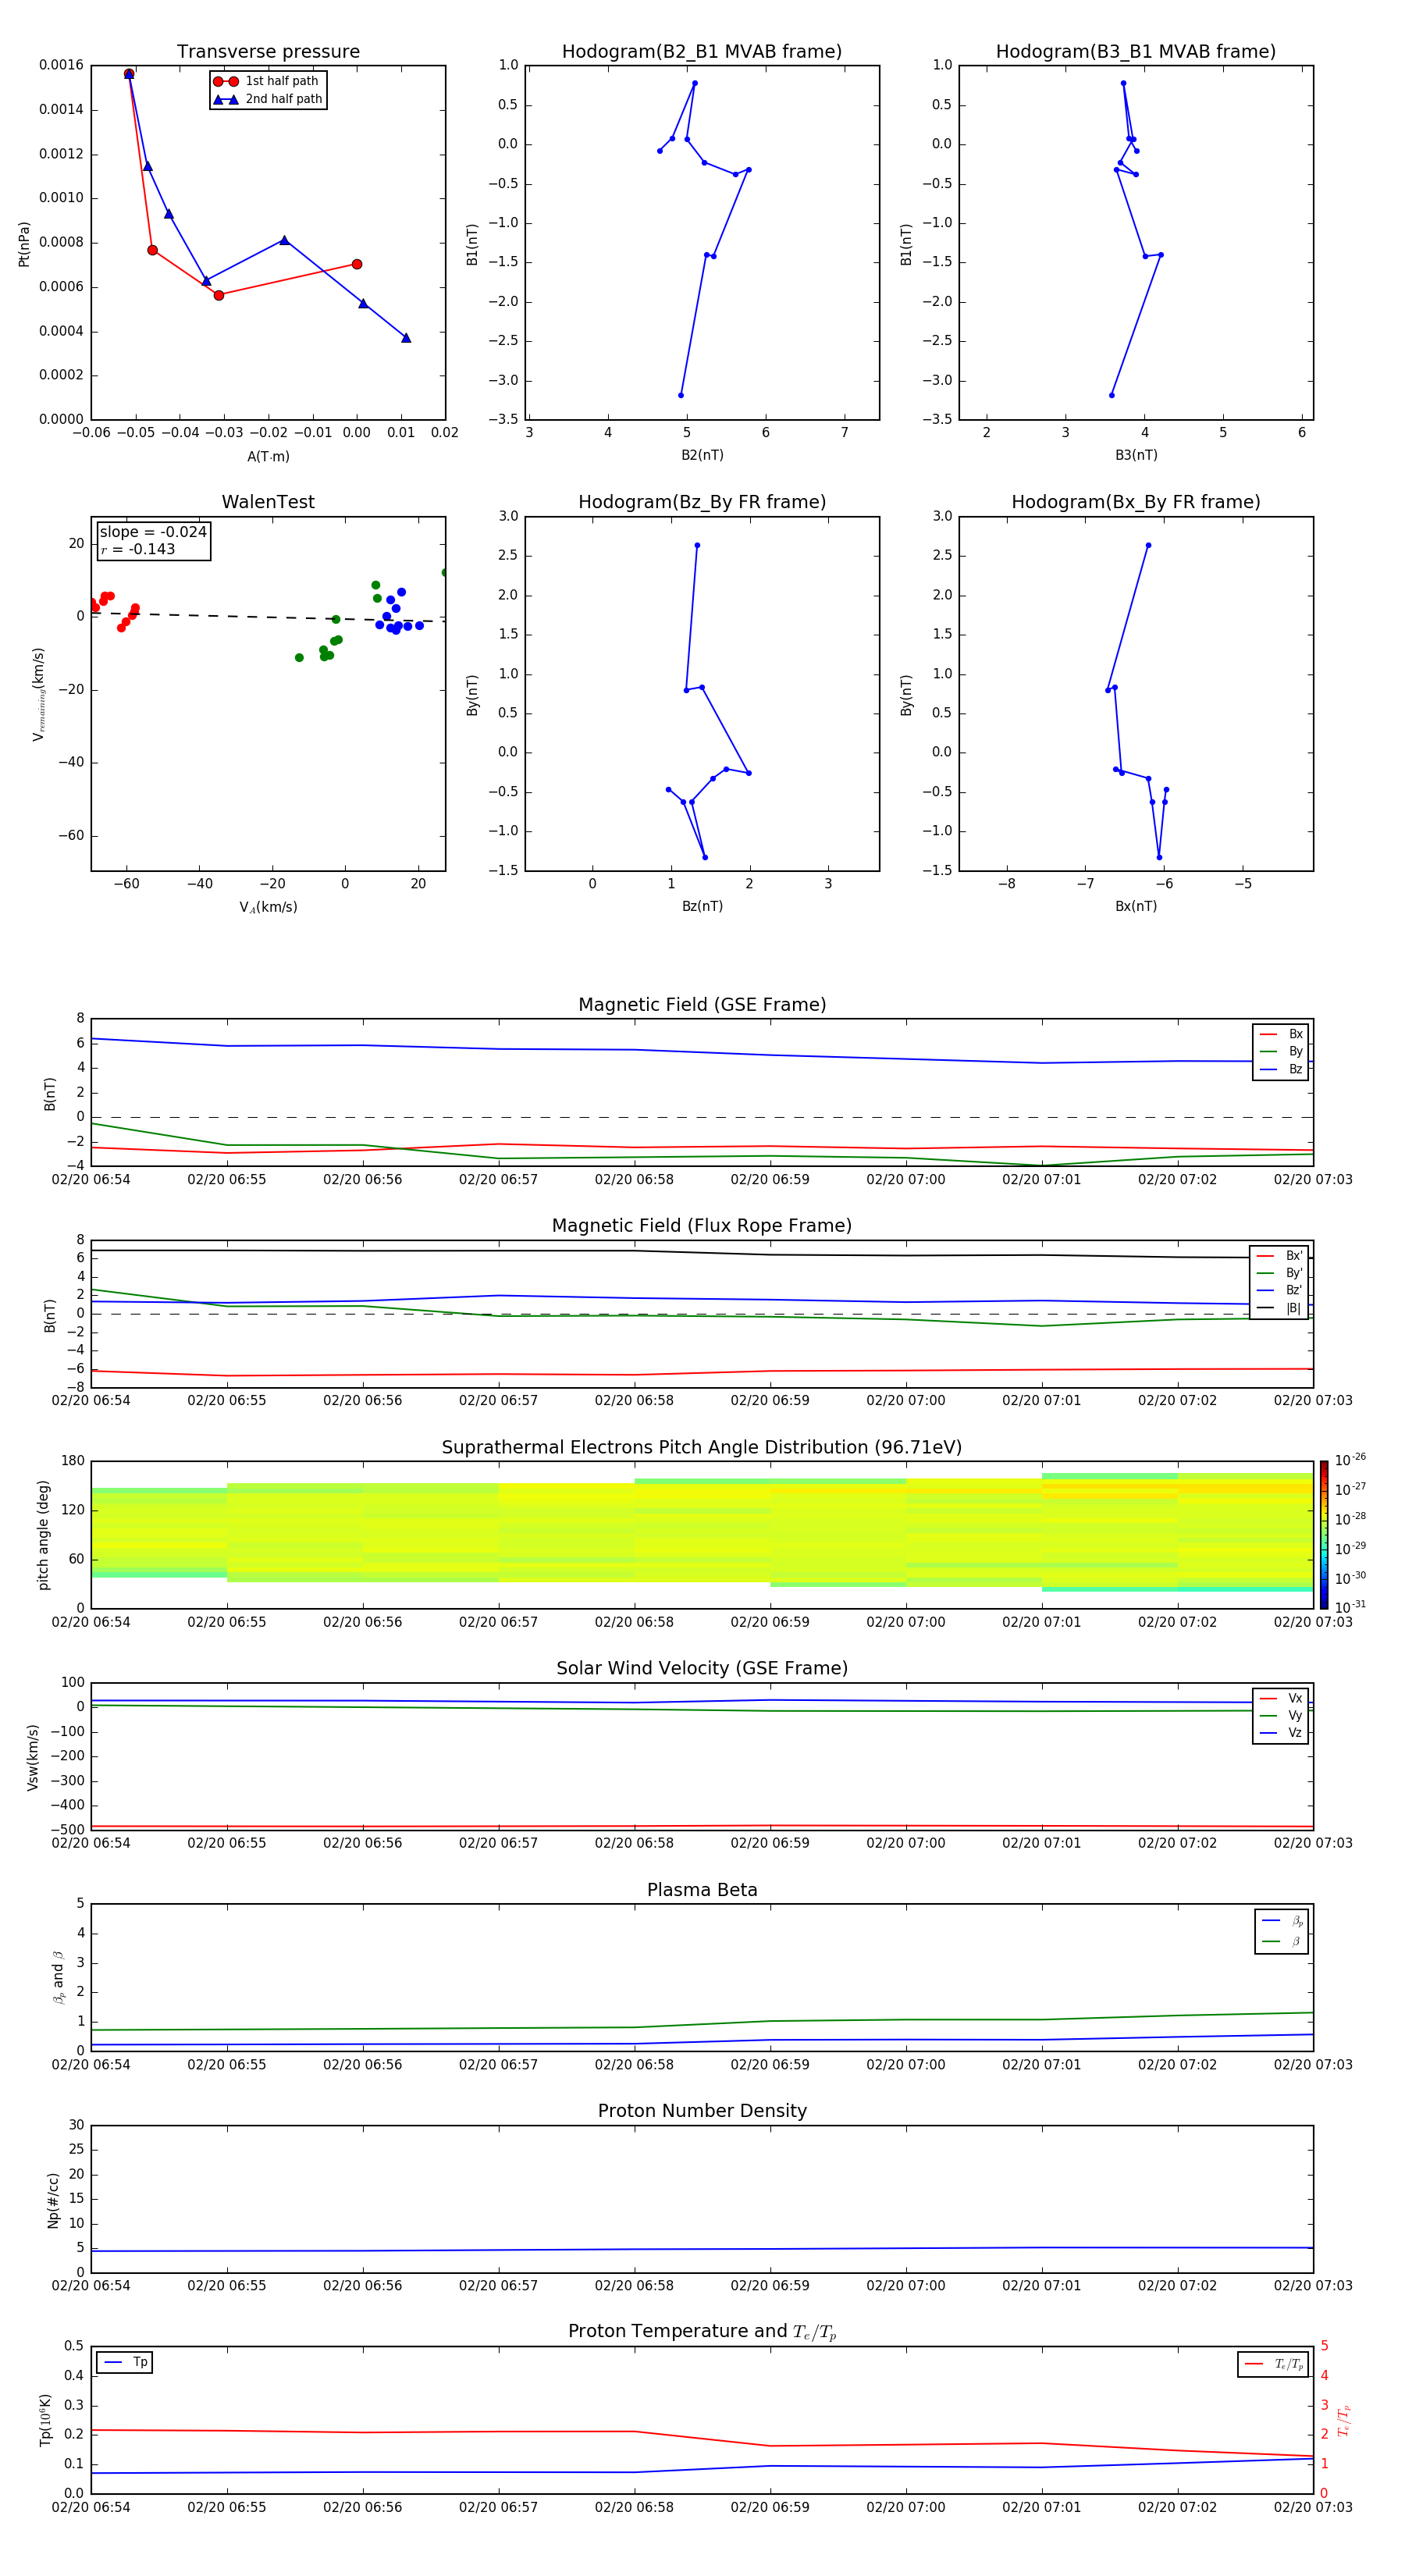This screenshot has height=2576, width=1405.
Task: Click the 'Hodogram(B3_B1 MVAB frame)' title
Action: point(1136,52)
